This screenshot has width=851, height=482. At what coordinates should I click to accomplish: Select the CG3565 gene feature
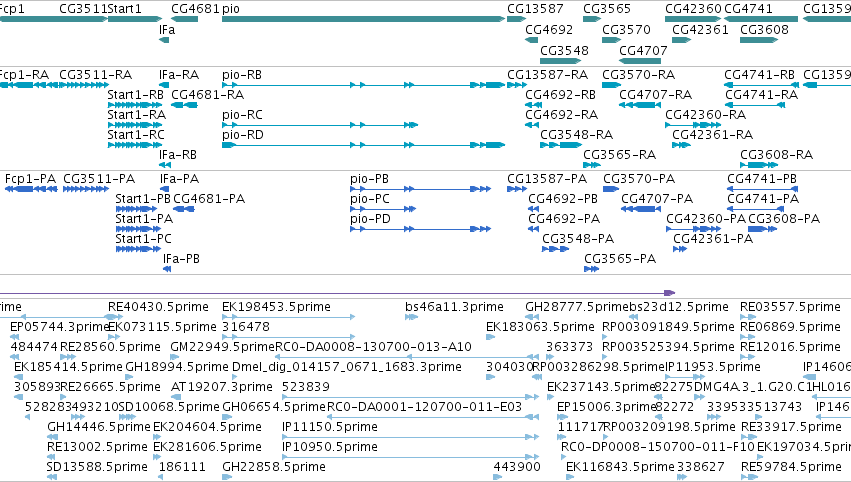pos(592,19)
